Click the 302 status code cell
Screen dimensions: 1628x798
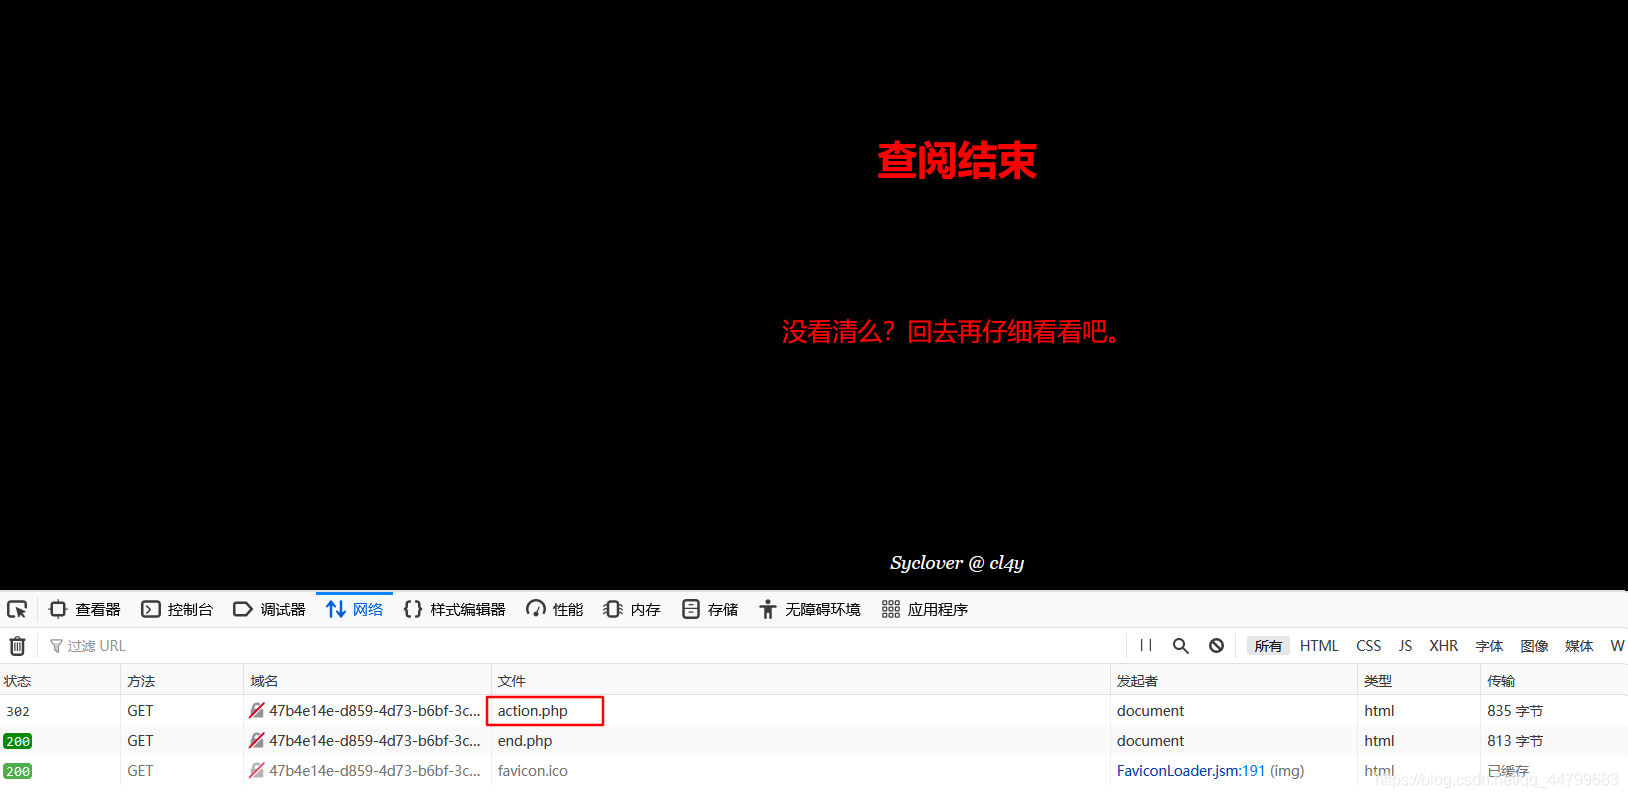click(18, 711)
